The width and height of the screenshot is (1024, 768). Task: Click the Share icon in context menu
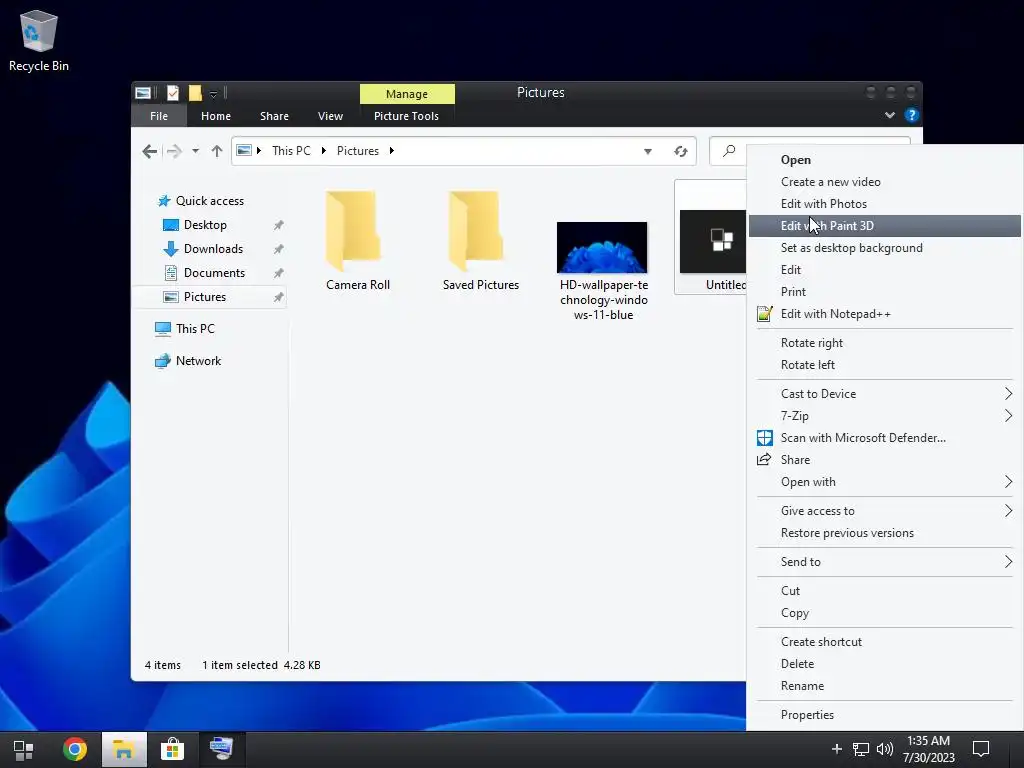tap(764, 460)
